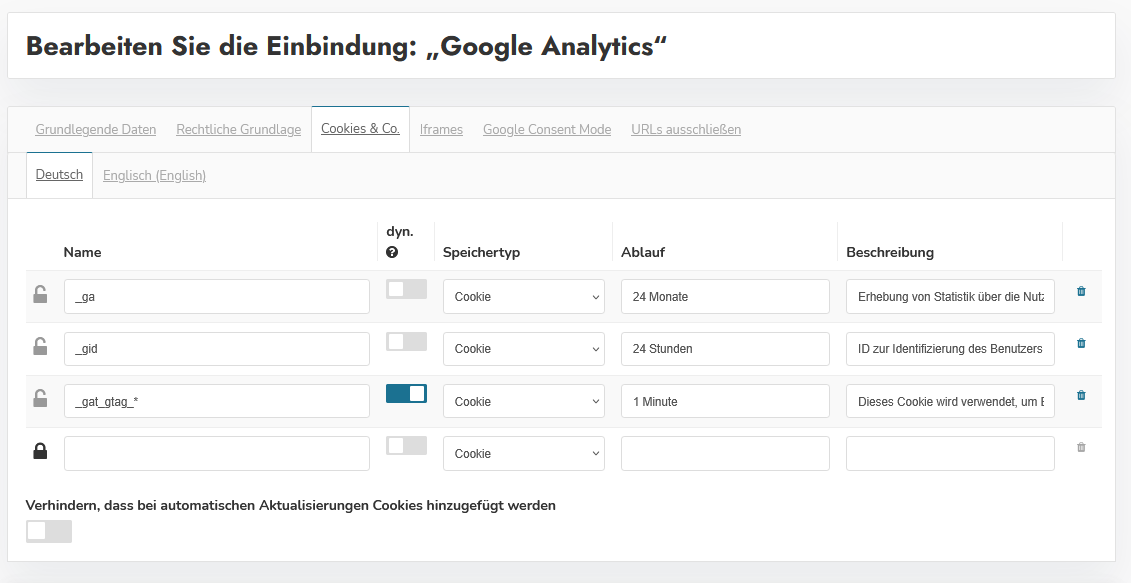The image size is (1131, 583).
Task: Click the unlock icon for _ga row
Action: (40, 294)
